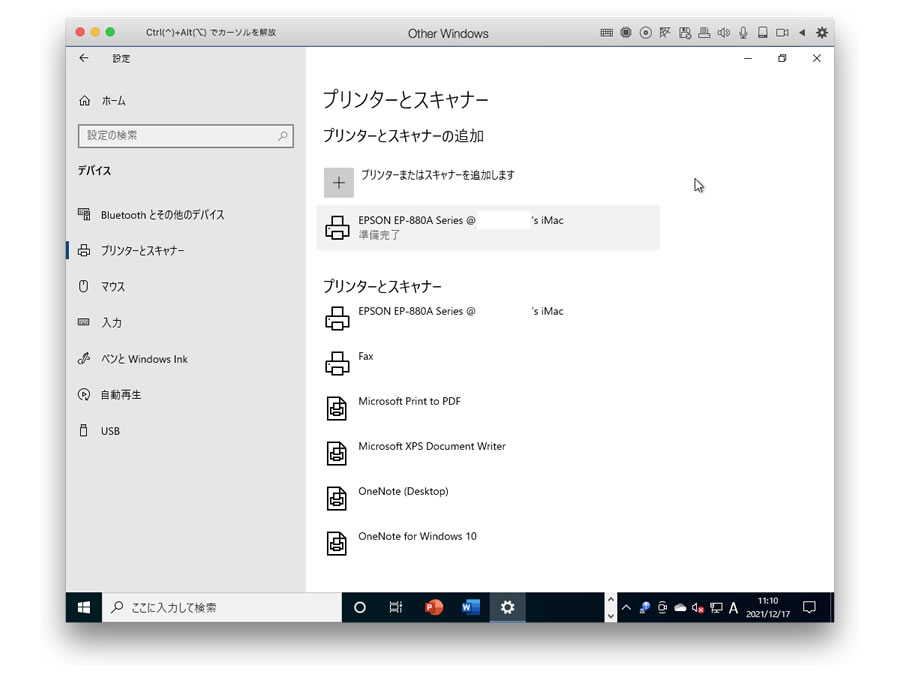Click the network web icon in VM toolbar
Screen dimensions: 900x675
[665, 33]
